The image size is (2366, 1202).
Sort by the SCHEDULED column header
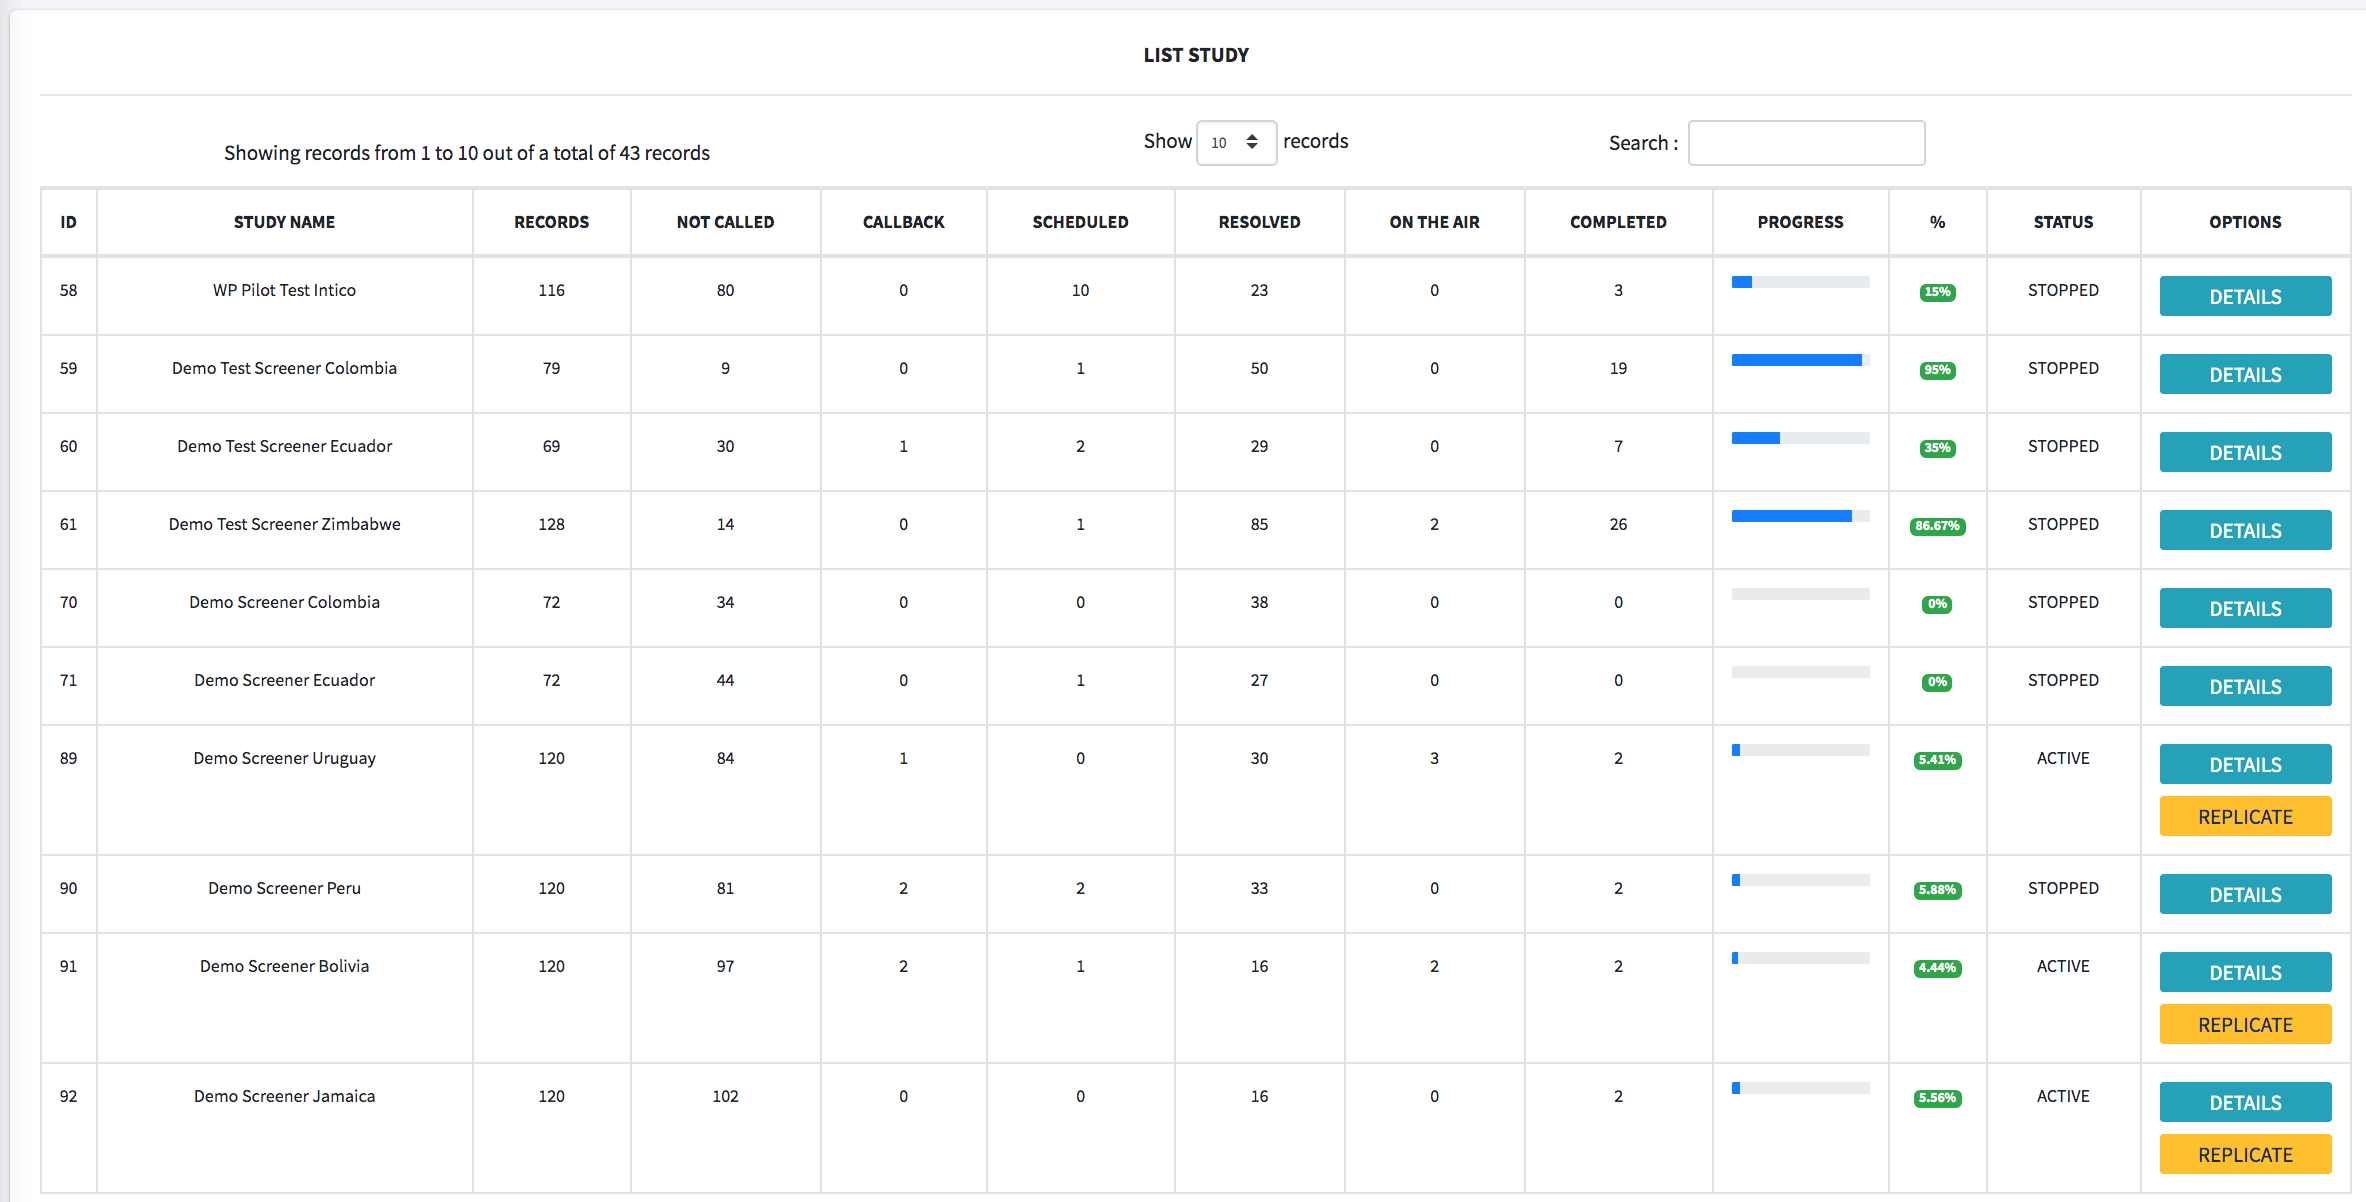coord(1080,222)
